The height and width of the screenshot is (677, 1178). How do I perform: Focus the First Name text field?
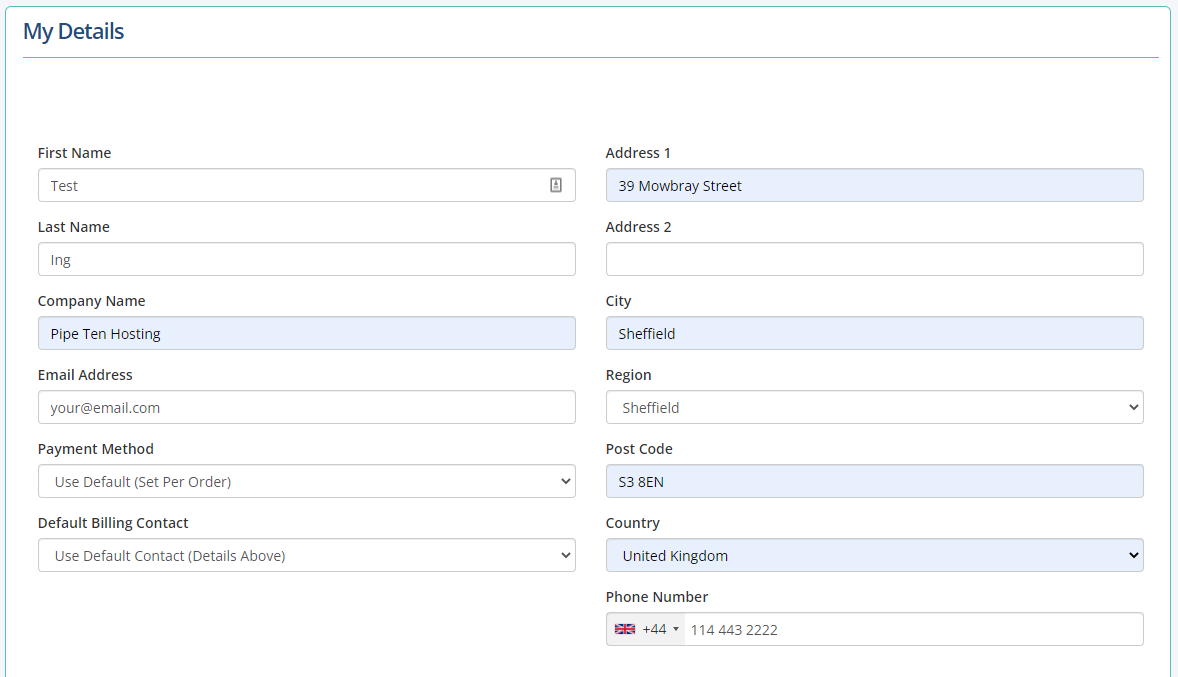(290, 185)
